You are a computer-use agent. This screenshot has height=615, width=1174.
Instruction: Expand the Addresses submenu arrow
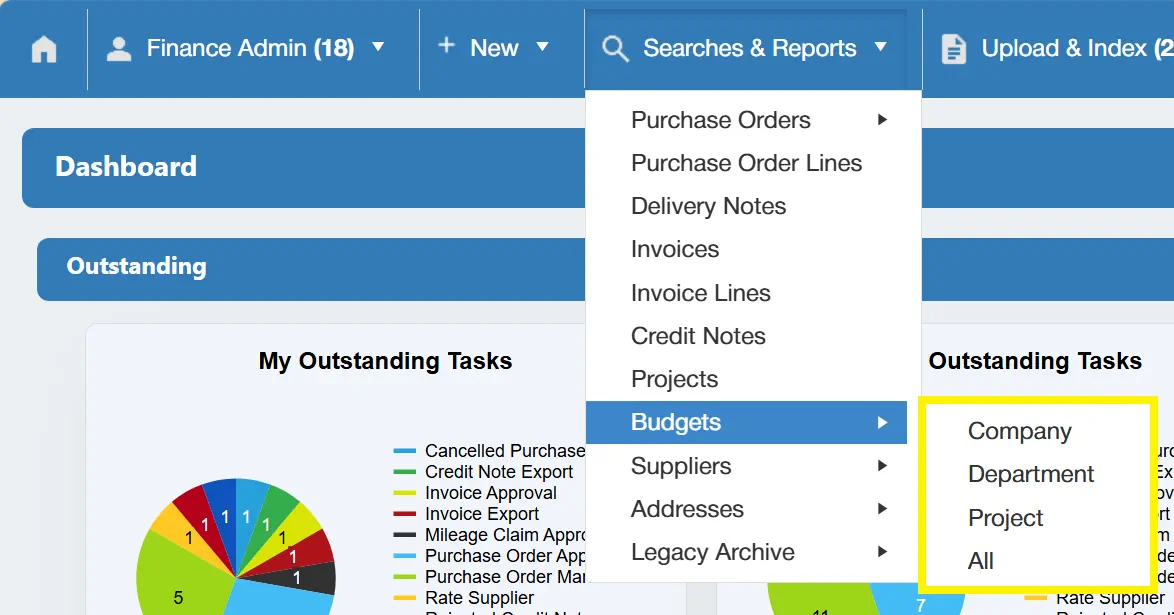882,509
